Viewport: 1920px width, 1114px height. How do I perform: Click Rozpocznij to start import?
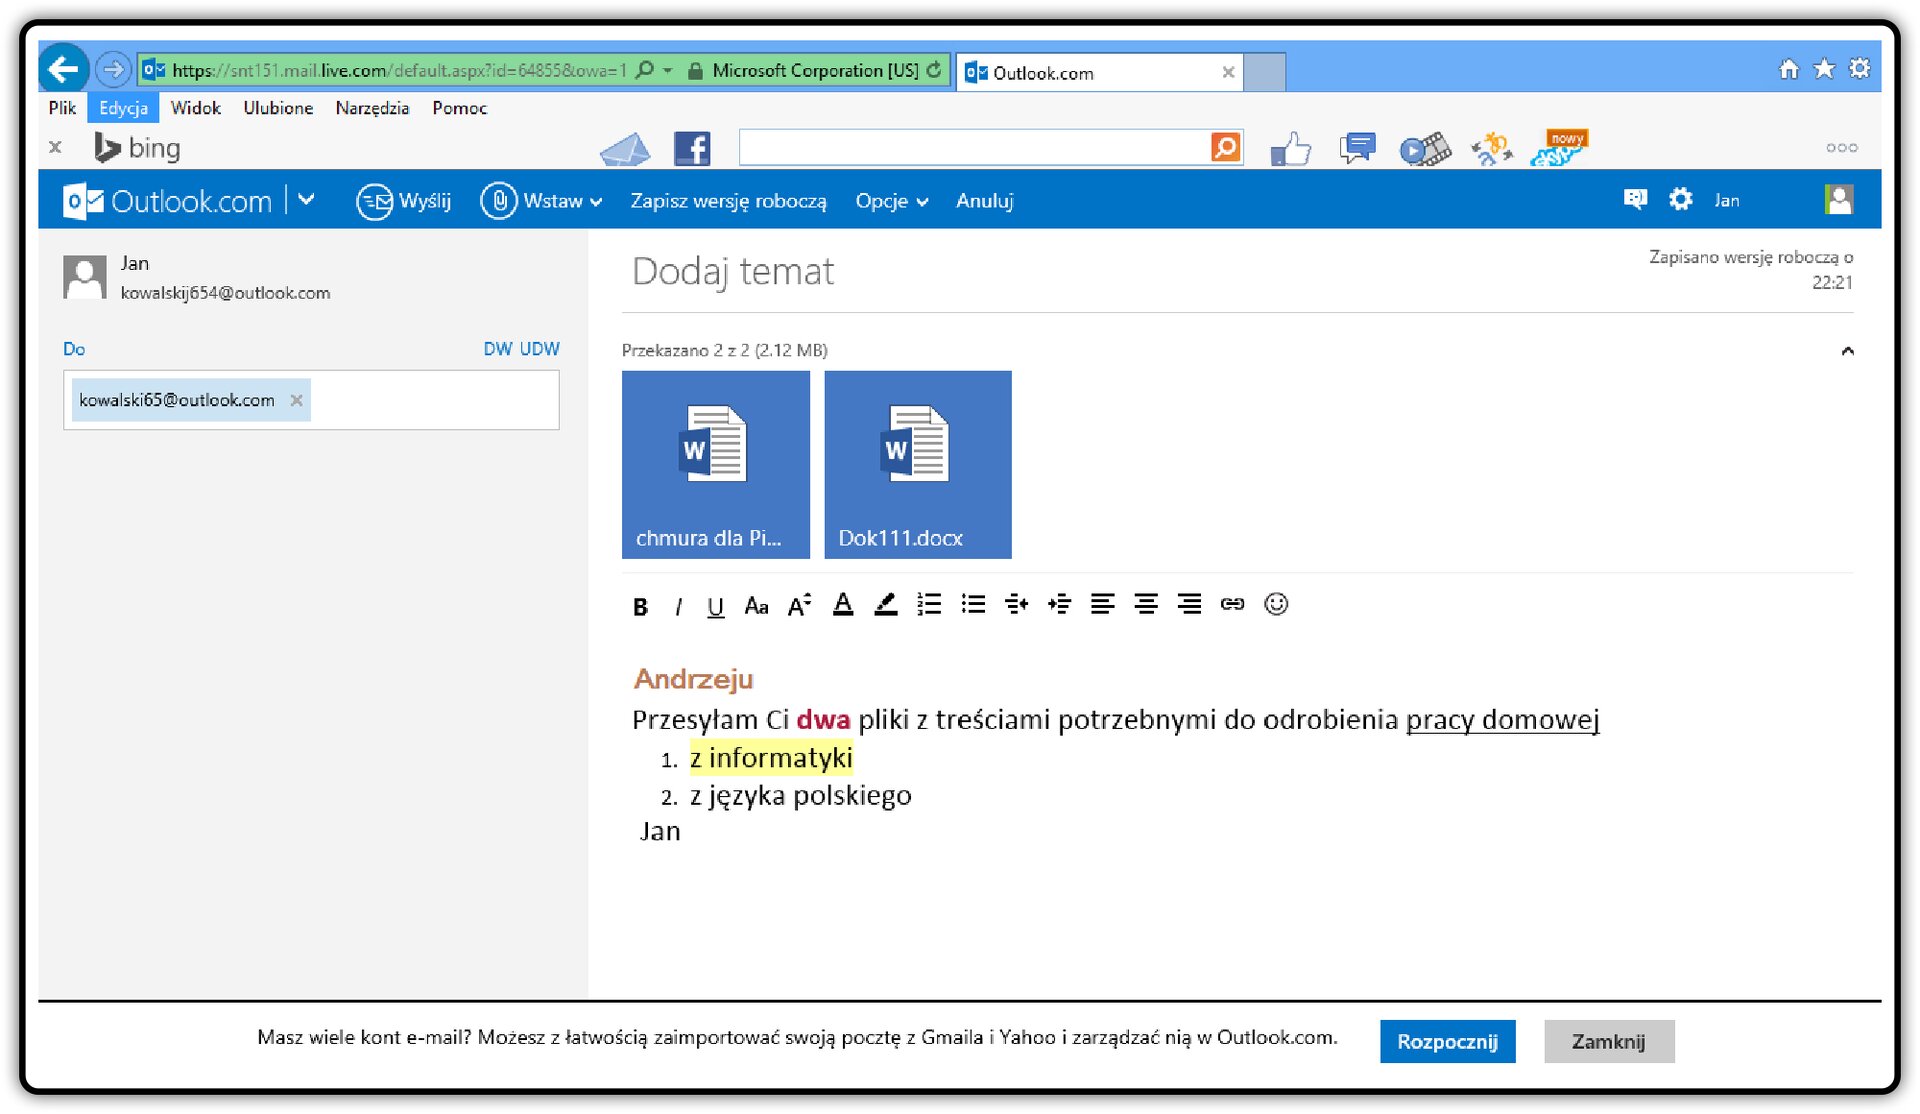coord(1447,1041)
